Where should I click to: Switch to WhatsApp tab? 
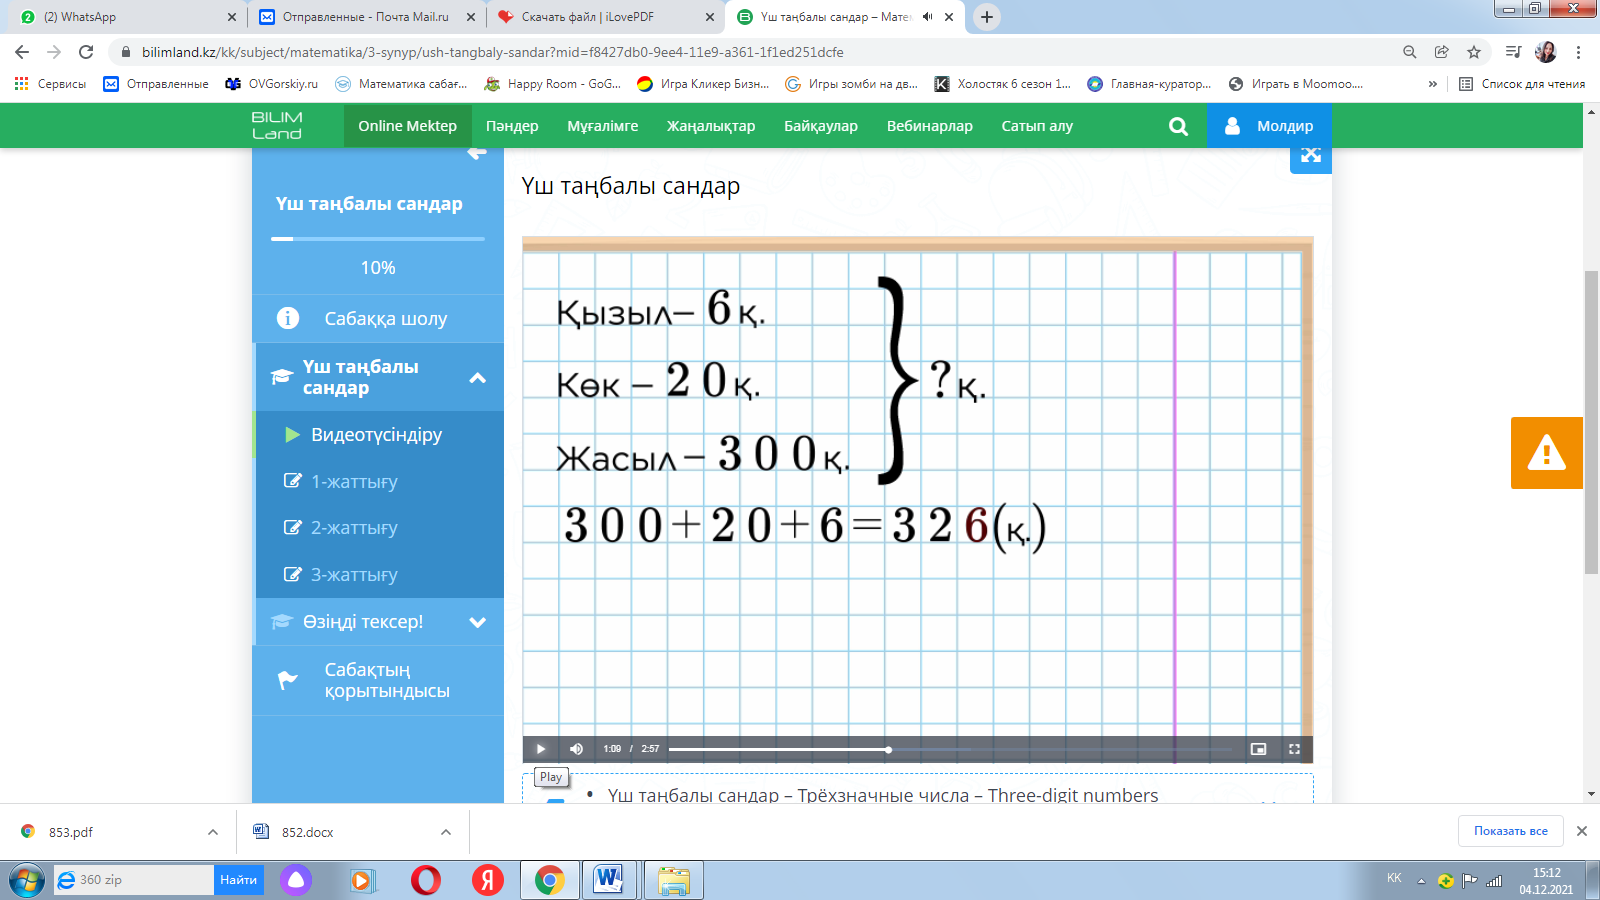(x=126, y=17)
